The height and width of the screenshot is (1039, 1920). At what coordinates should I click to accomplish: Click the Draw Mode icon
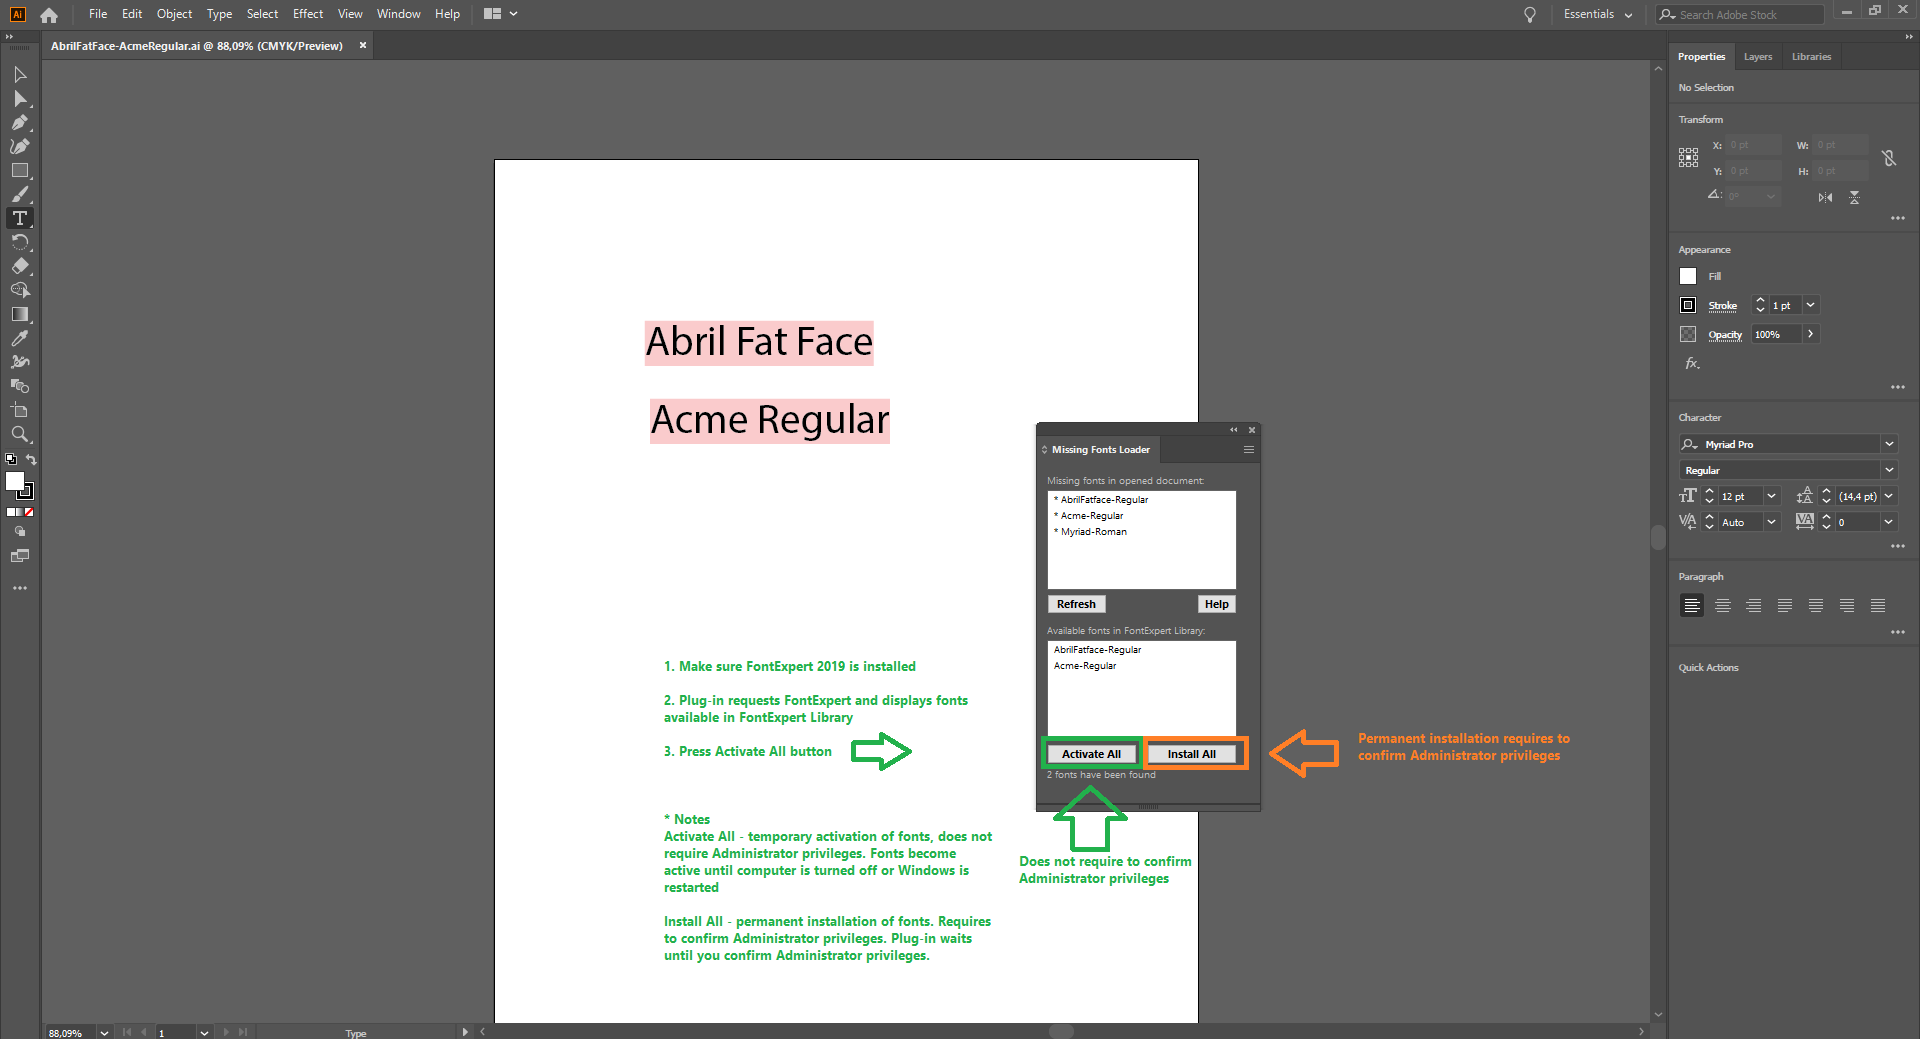(x=19, y=532)
